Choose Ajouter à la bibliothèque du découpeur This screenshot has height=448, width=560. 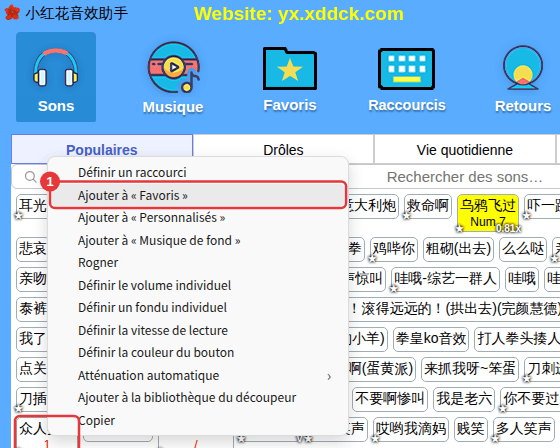tap(198, 398)
